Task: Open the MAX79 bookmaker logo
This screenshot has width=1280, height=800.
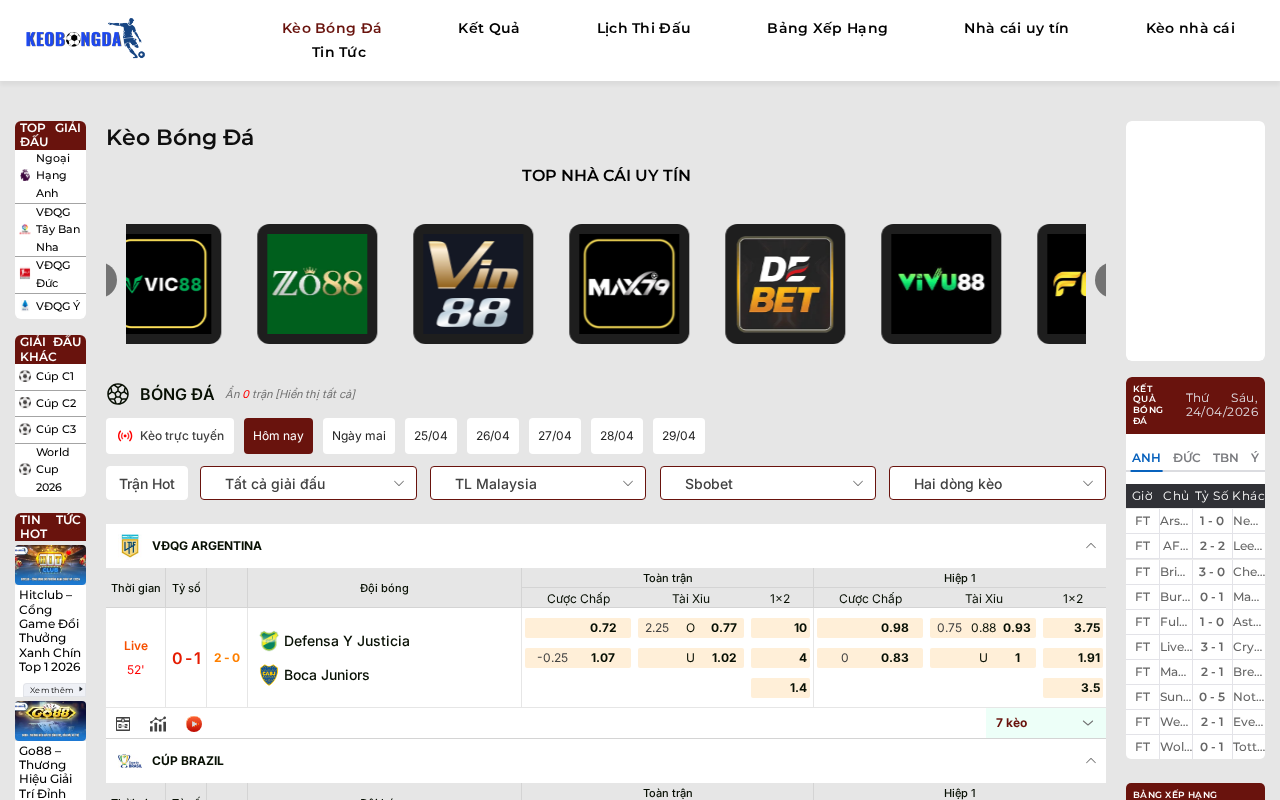Action: [629, 284]
